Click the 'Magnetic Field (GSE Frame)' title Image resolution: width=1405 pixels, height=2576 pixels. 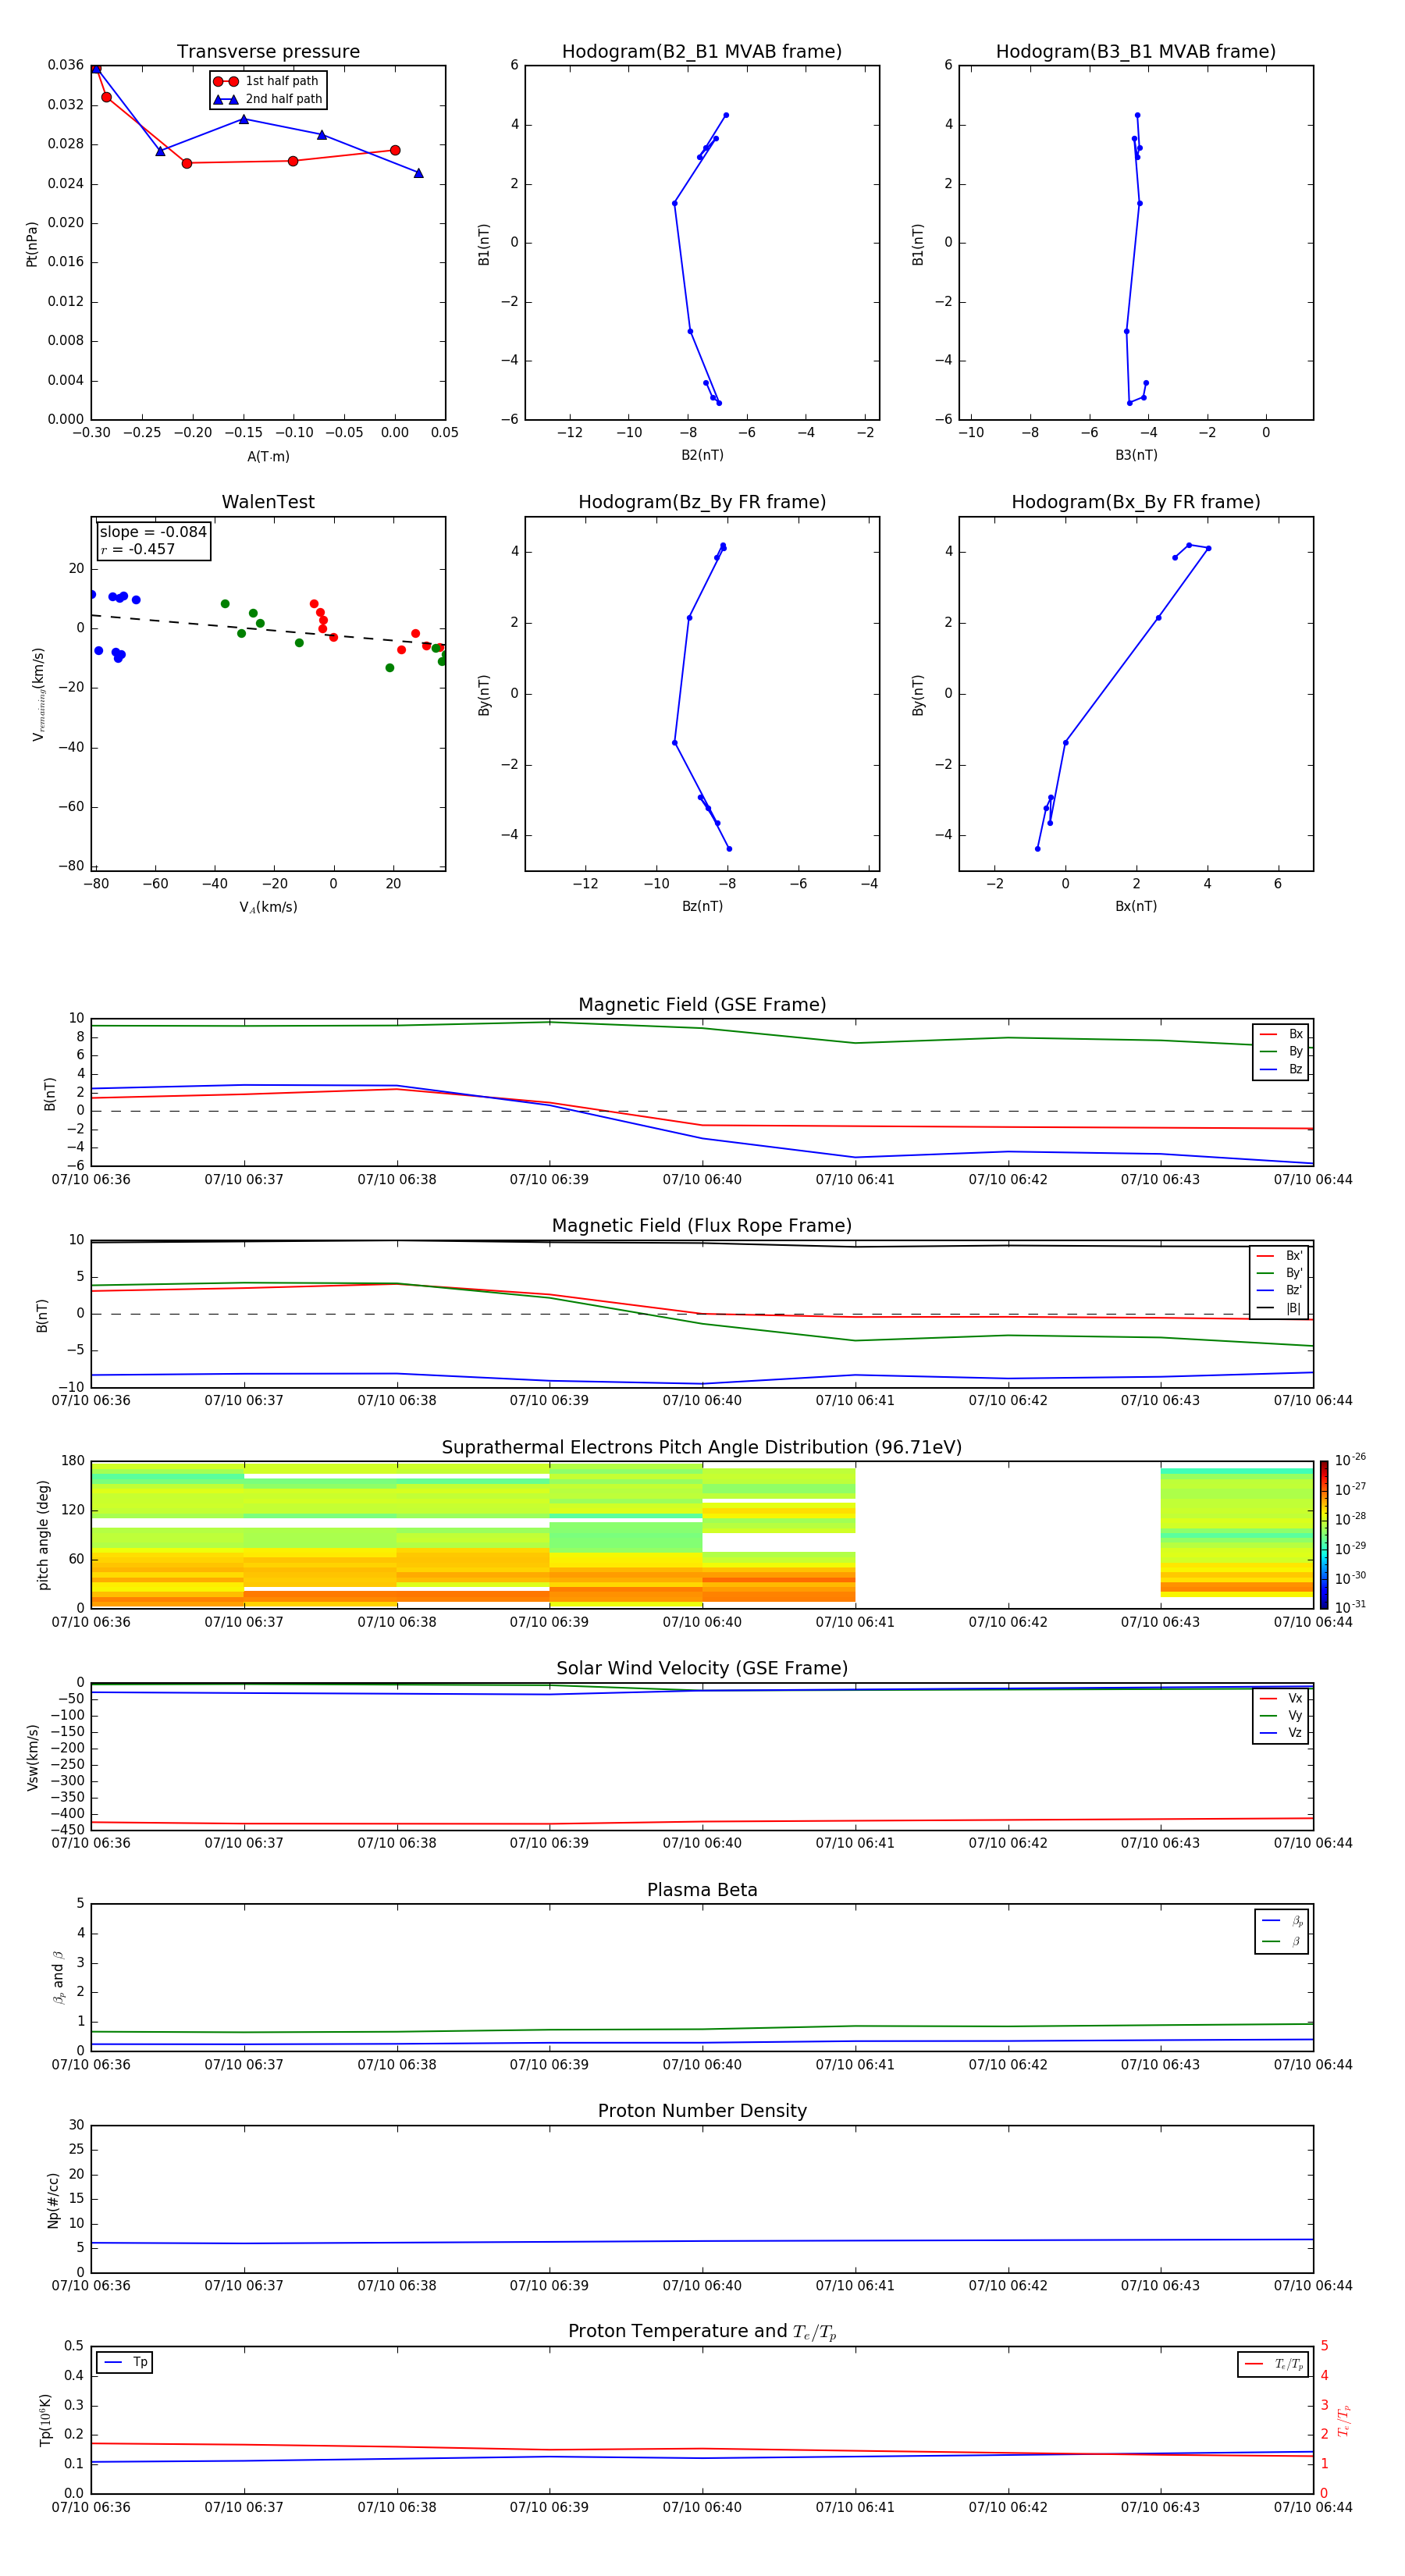coord(702,1005)
